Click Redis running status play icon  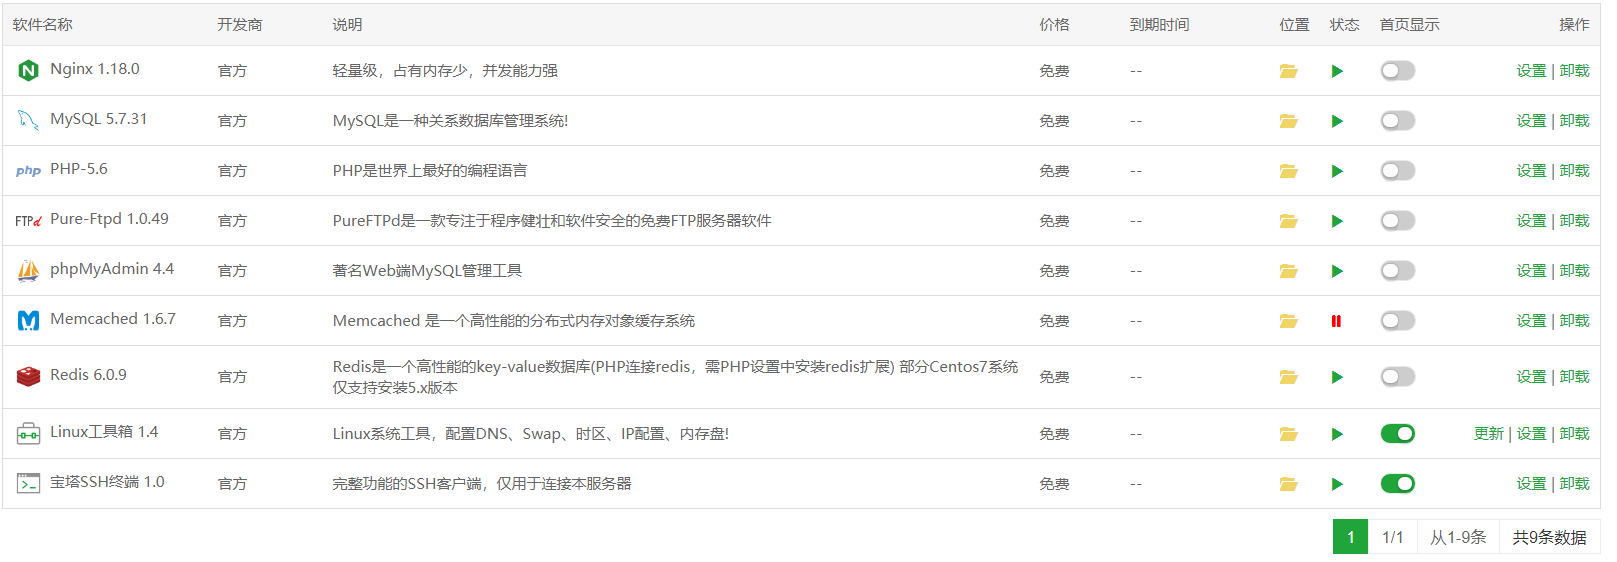point(1337,377)
